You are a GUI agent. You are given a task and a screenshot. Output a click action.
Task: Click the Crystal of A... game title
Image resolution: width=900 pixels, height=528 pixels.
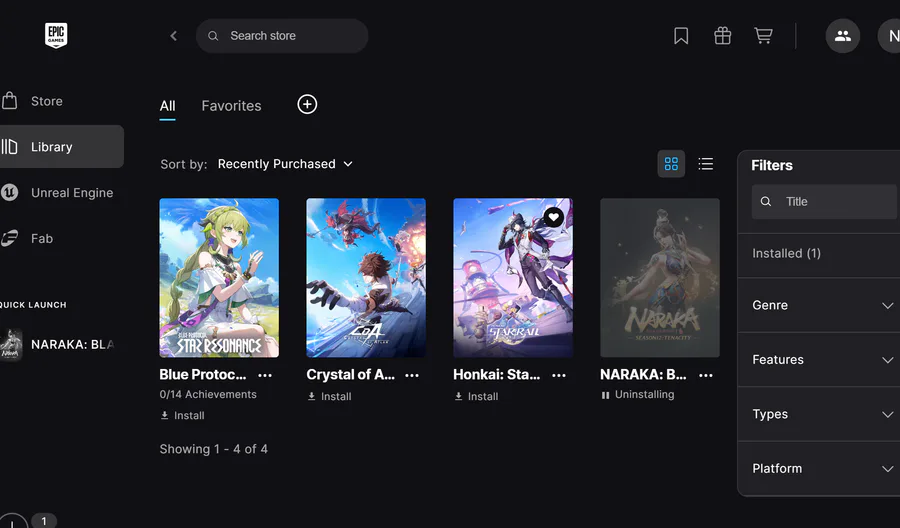351,375
